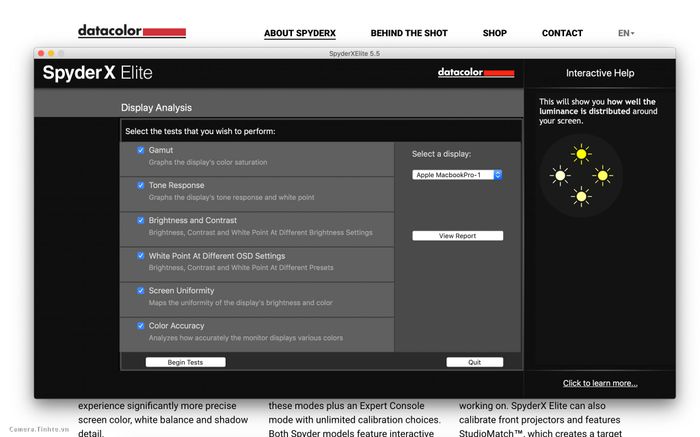Disable the Screen Uniformity test checkbox
The height and width of the screenshot is (437, 700).
tap(141, 291)
